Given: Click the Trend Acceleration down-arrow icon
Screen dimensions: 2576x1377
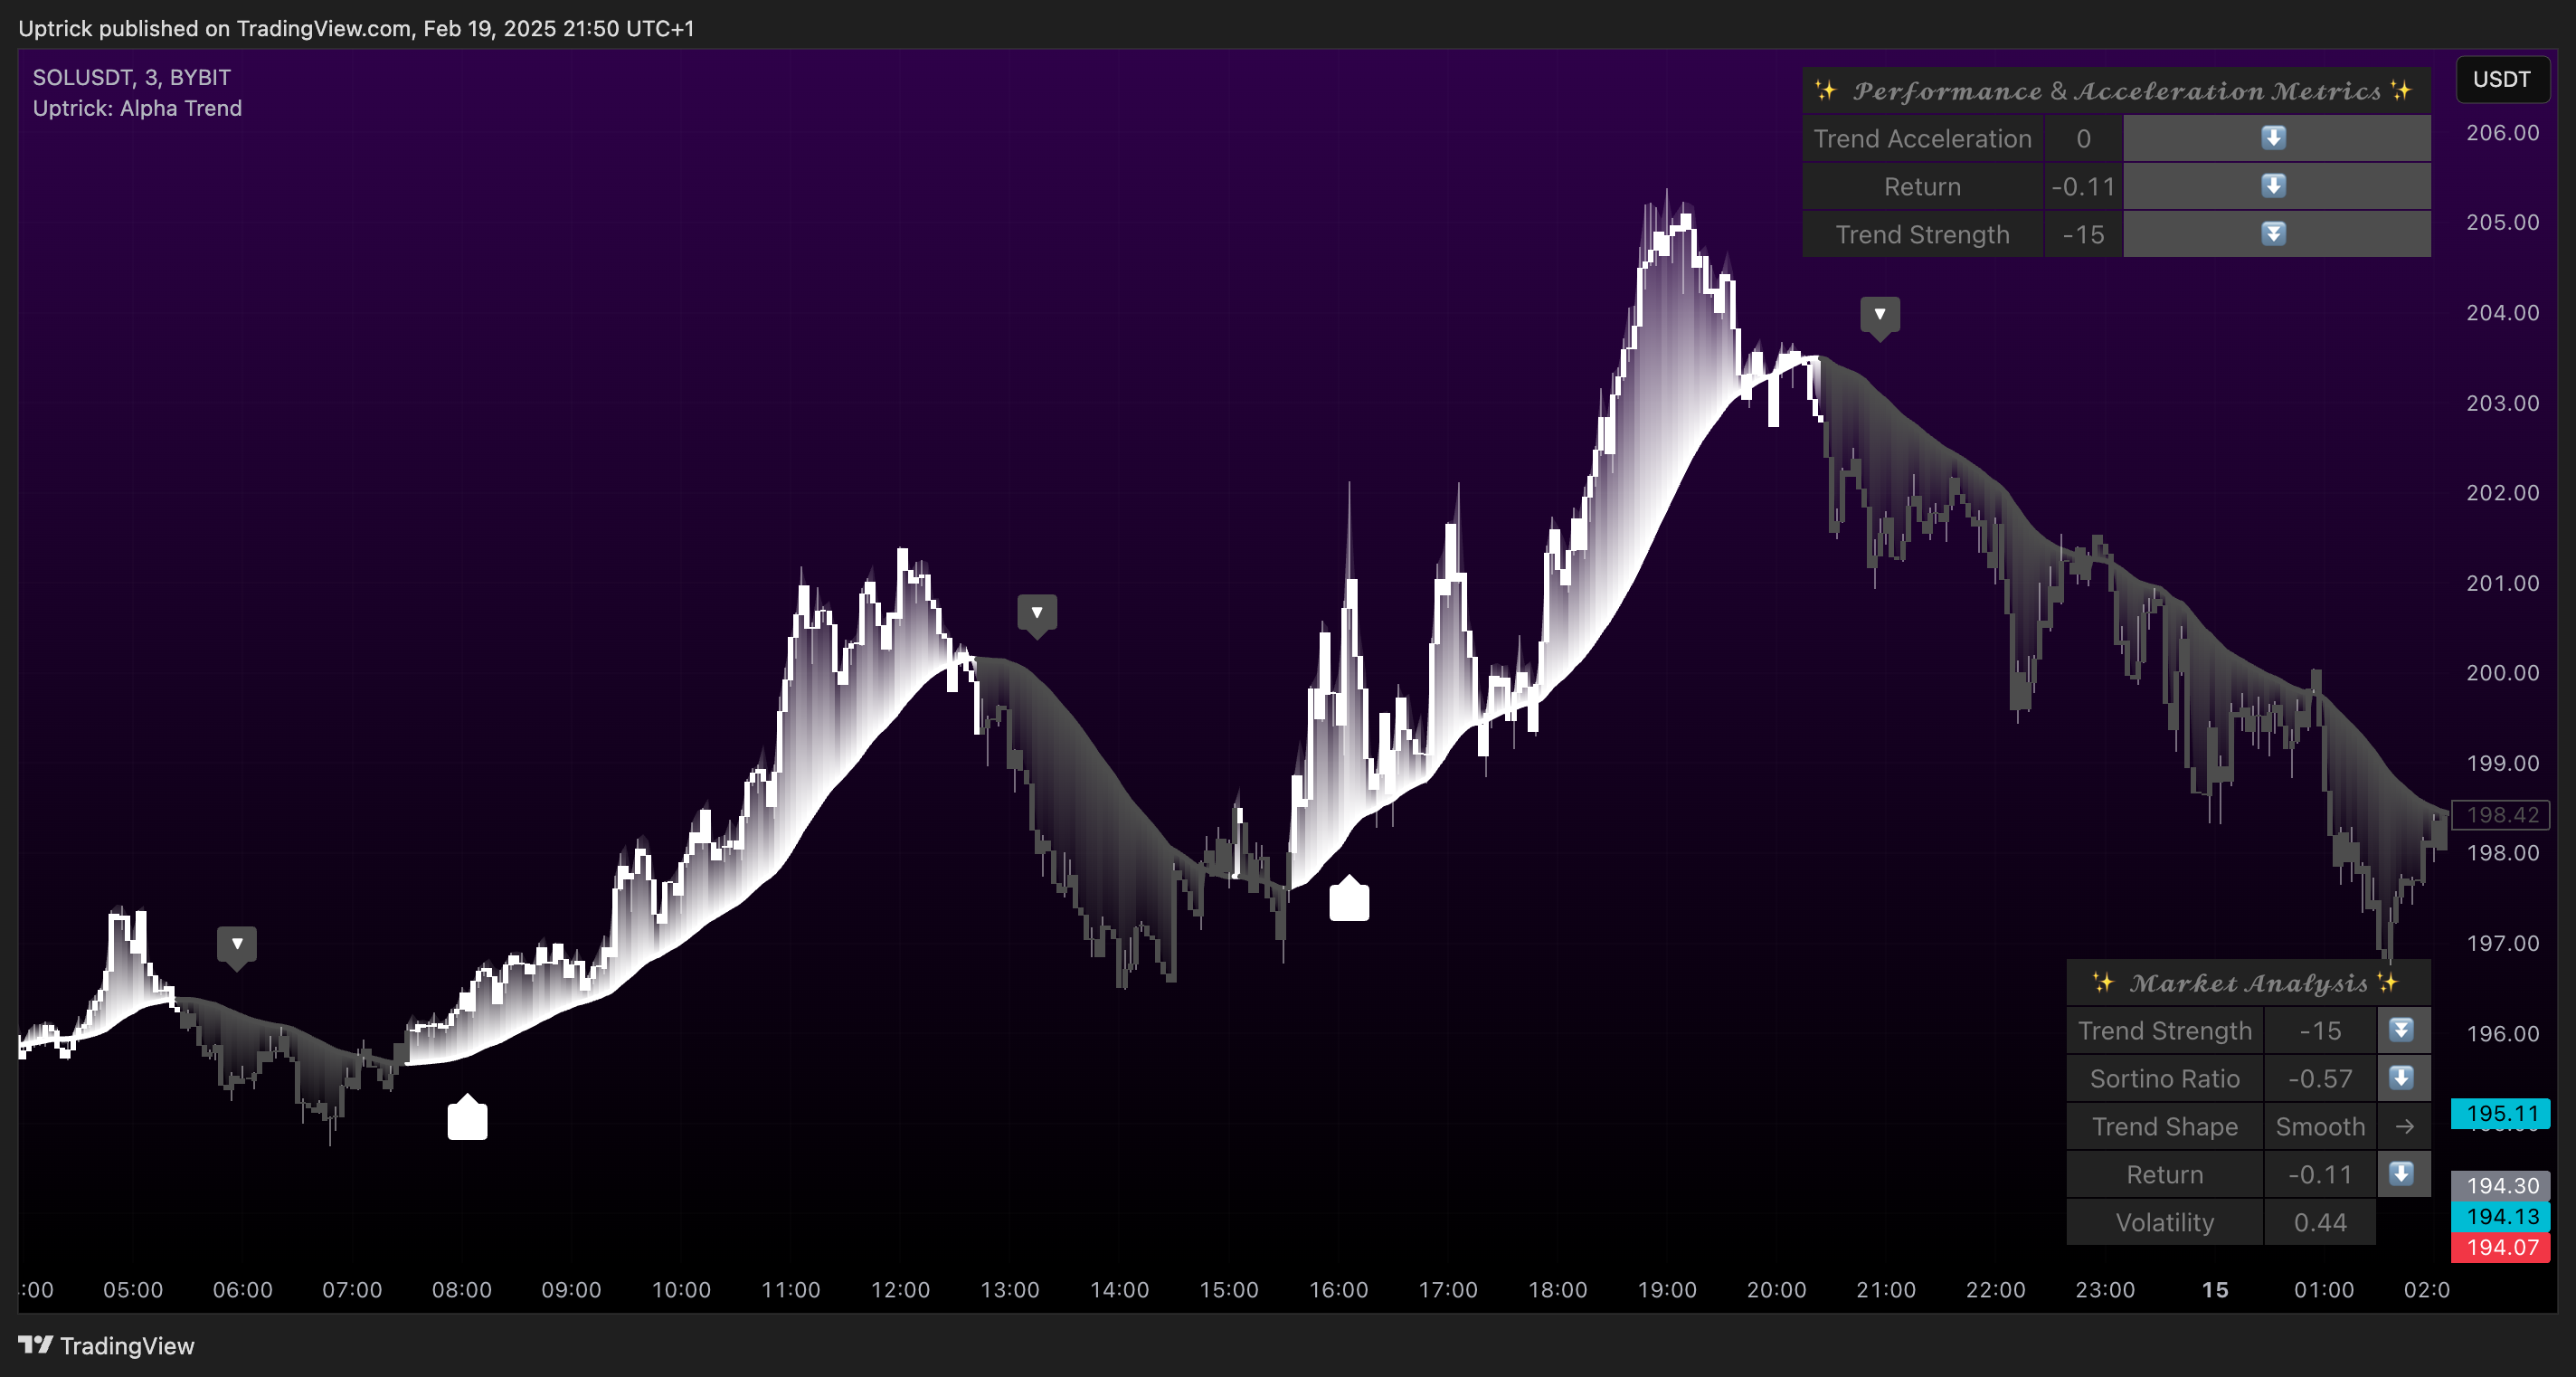Looking at the screenshot, I should (x=2273, y=138).
